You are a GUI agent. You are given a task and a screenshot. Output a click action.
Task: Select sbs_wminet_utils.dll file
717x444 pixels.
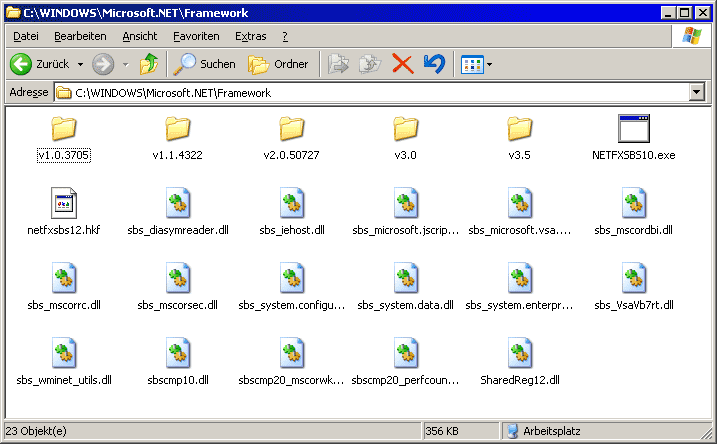click(64, 362)
